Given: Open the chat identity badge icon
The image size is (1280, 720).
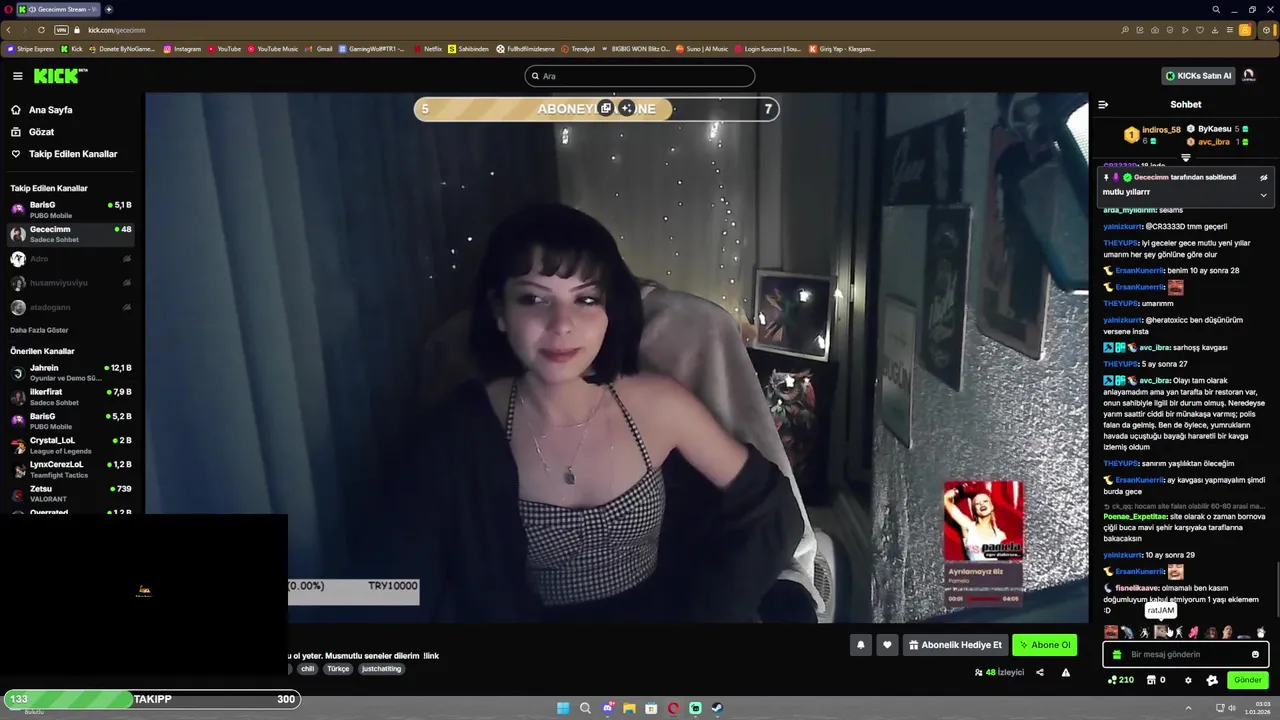Looking at the screenshot, I should coord(1212,680).
